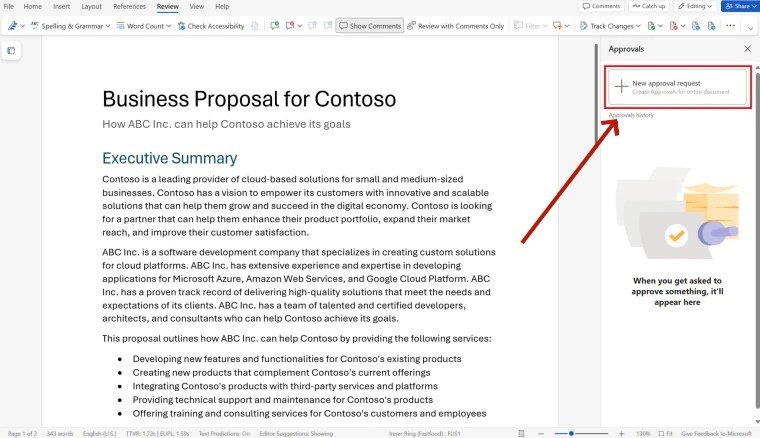Click the navigation pane icon left of the document
The height and width of the screenshot is (438, 760).
tap(11, 50)
